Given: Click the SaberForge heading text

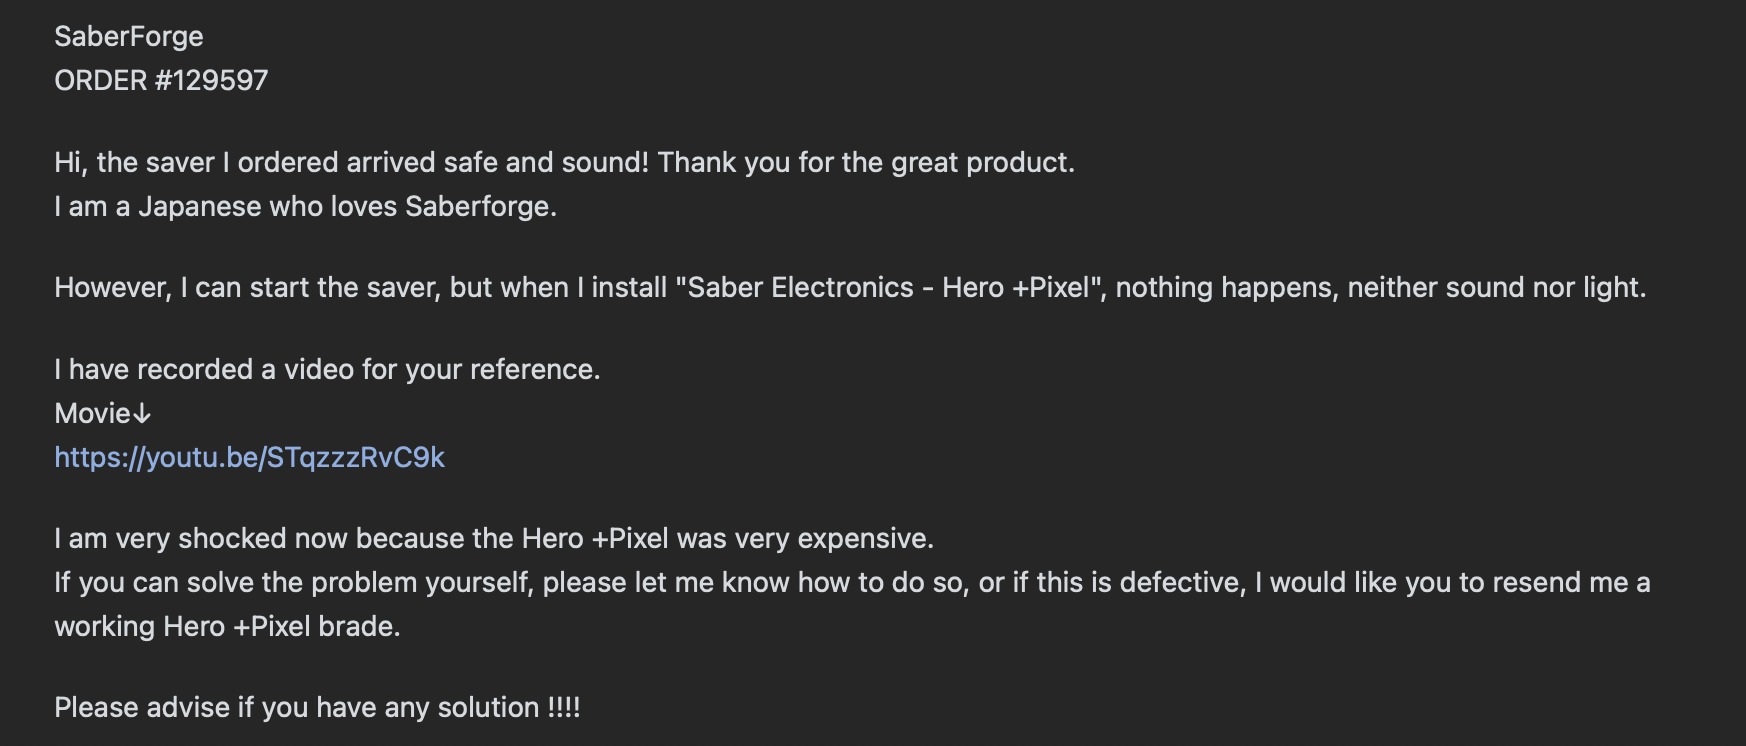Looking at the screenshot, I should pyautogui.click(x=128, y=36).
